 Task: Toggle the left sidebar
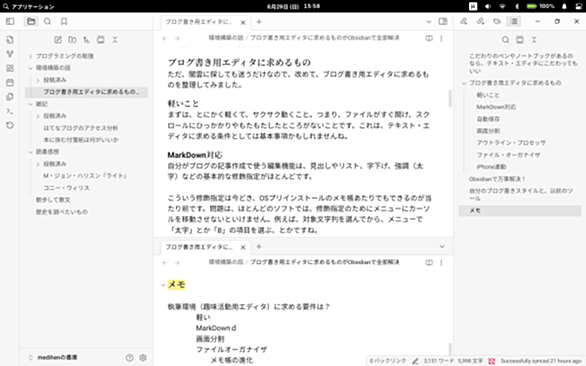10,21
